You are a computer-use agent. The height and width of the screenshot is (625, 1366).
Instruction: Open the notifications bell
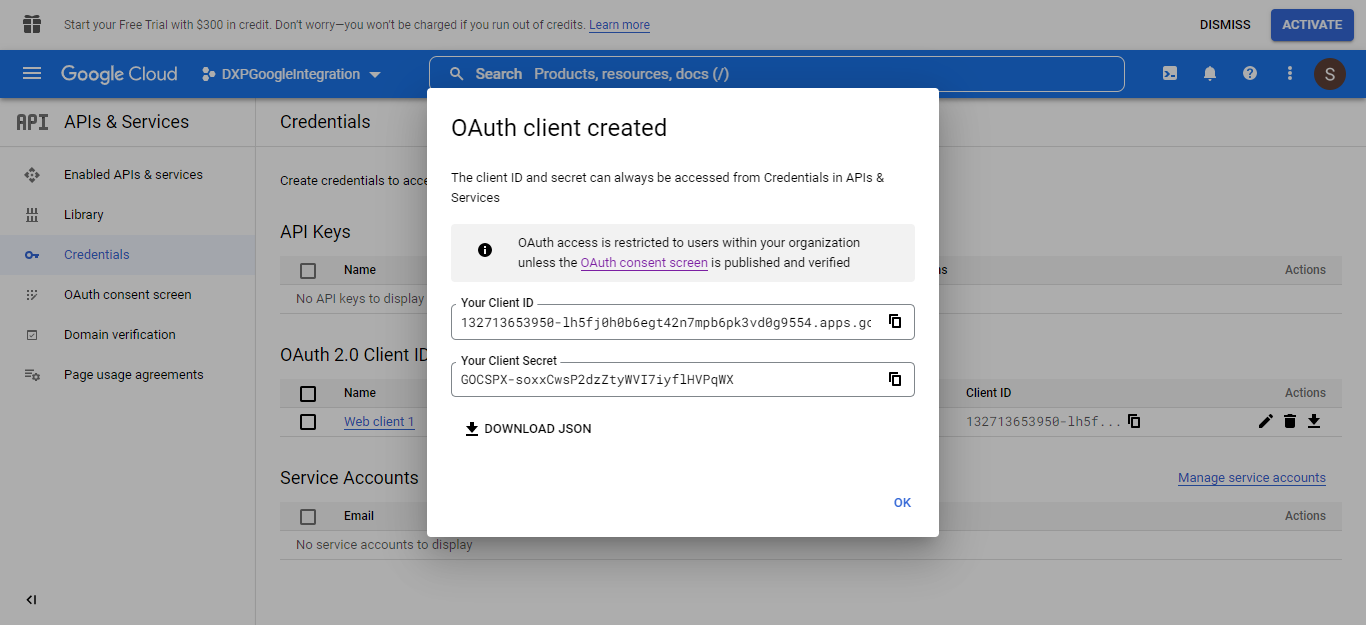pos(1210,74)
